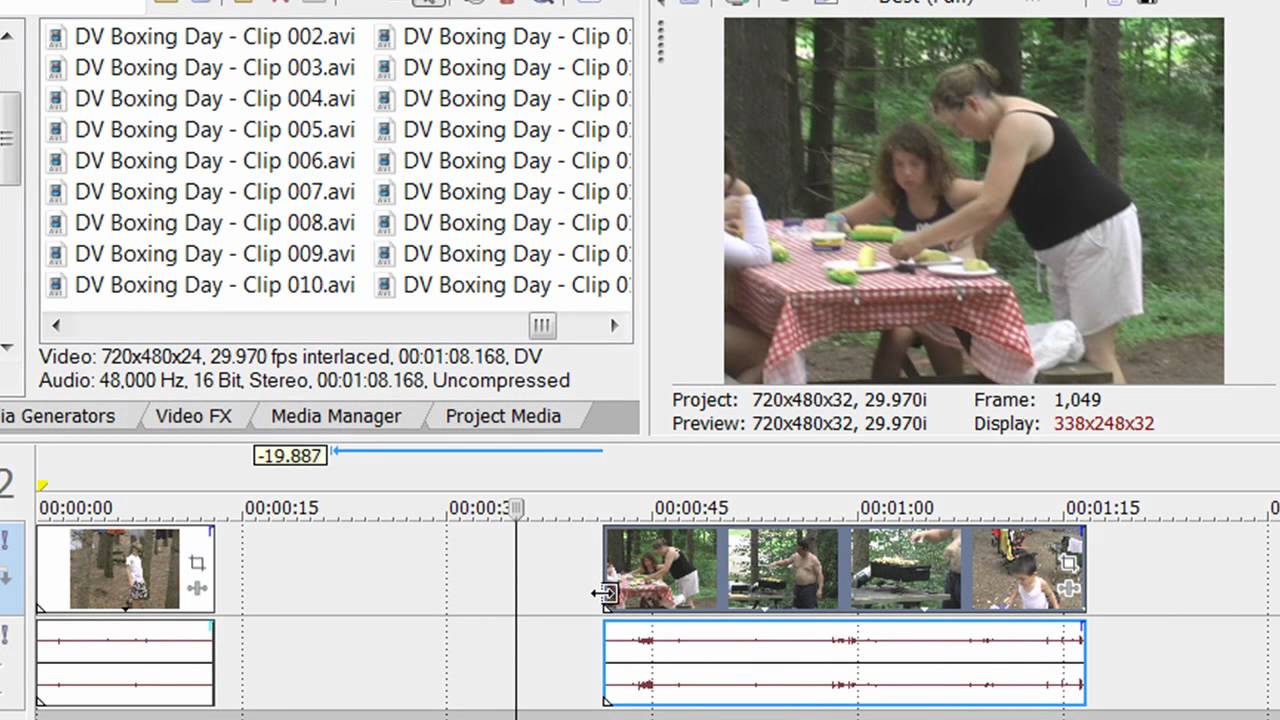Select the first video event at timeline start
The width and height of the screenshot is (1280, 720).
tap(125, 569)
